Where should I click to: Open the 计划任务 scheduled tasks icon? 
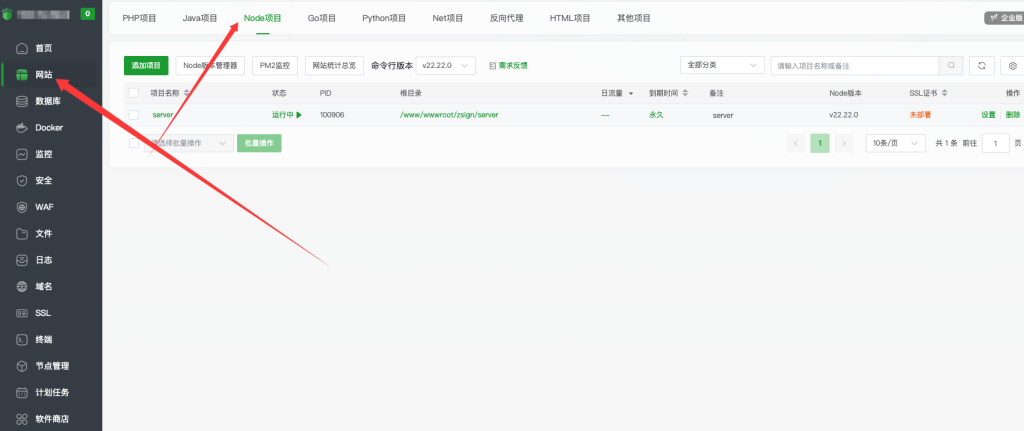pyautogui.click(x=22, y=392)
